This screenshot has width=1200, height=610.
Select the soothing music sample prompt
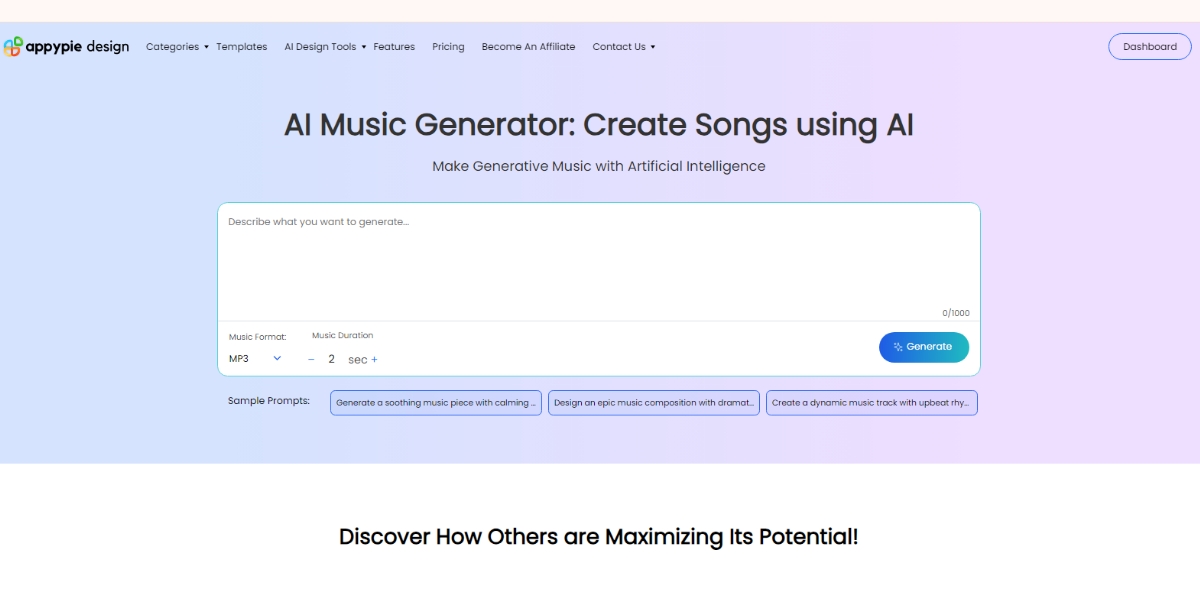click(435, 402)
